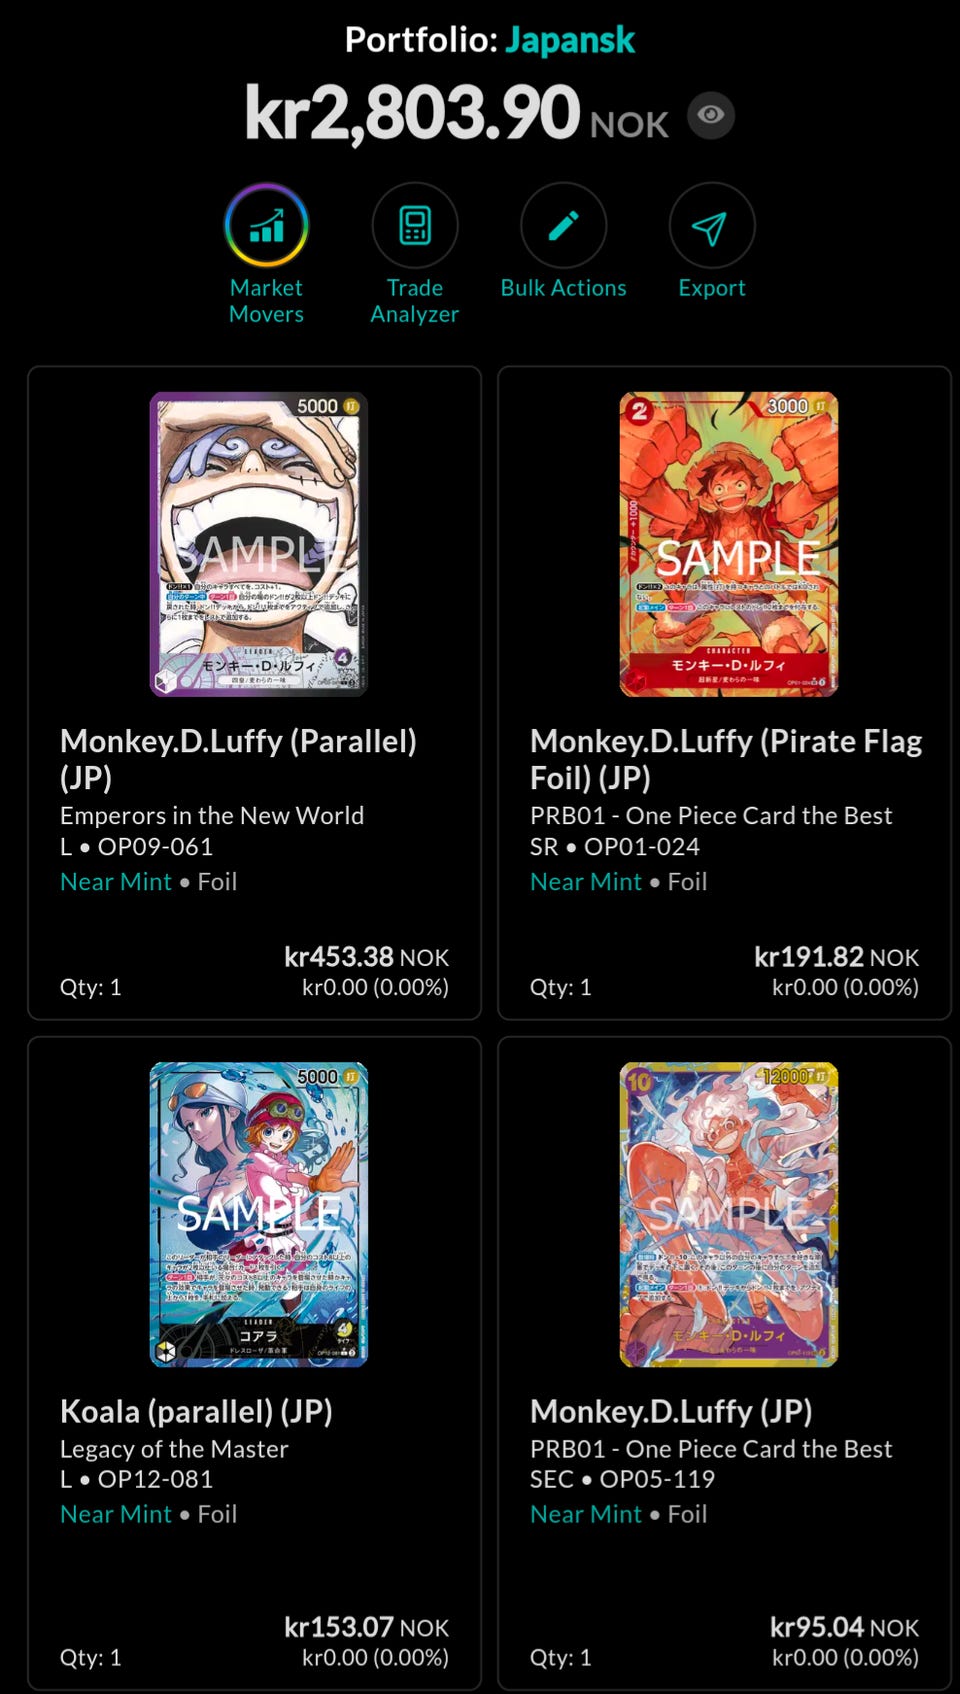The width and height of the screenshot is (960, 1694).
Task: Tap the kr453.38 NOK price
Action: click(366, 957)
